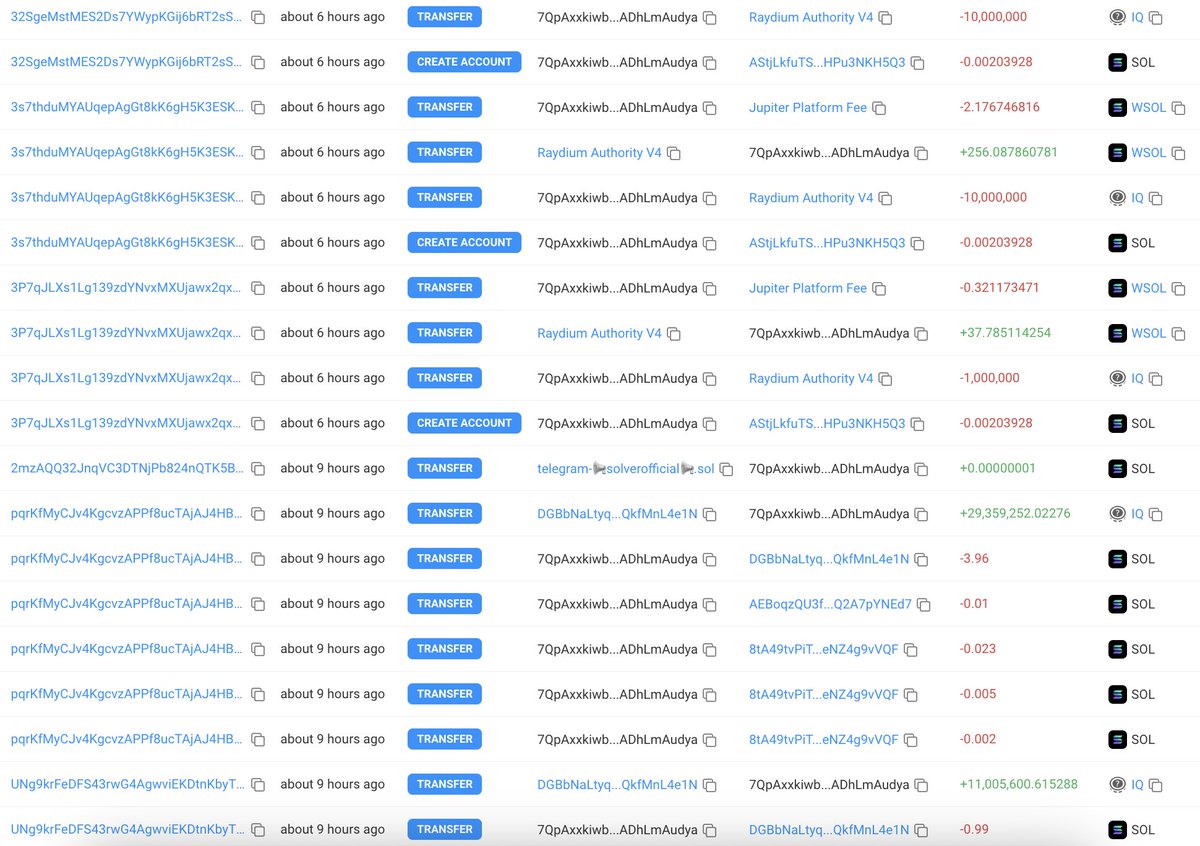Select the -0.01 SOL amount
This screenshot has width=1200, height=846.
click(974, 604)
